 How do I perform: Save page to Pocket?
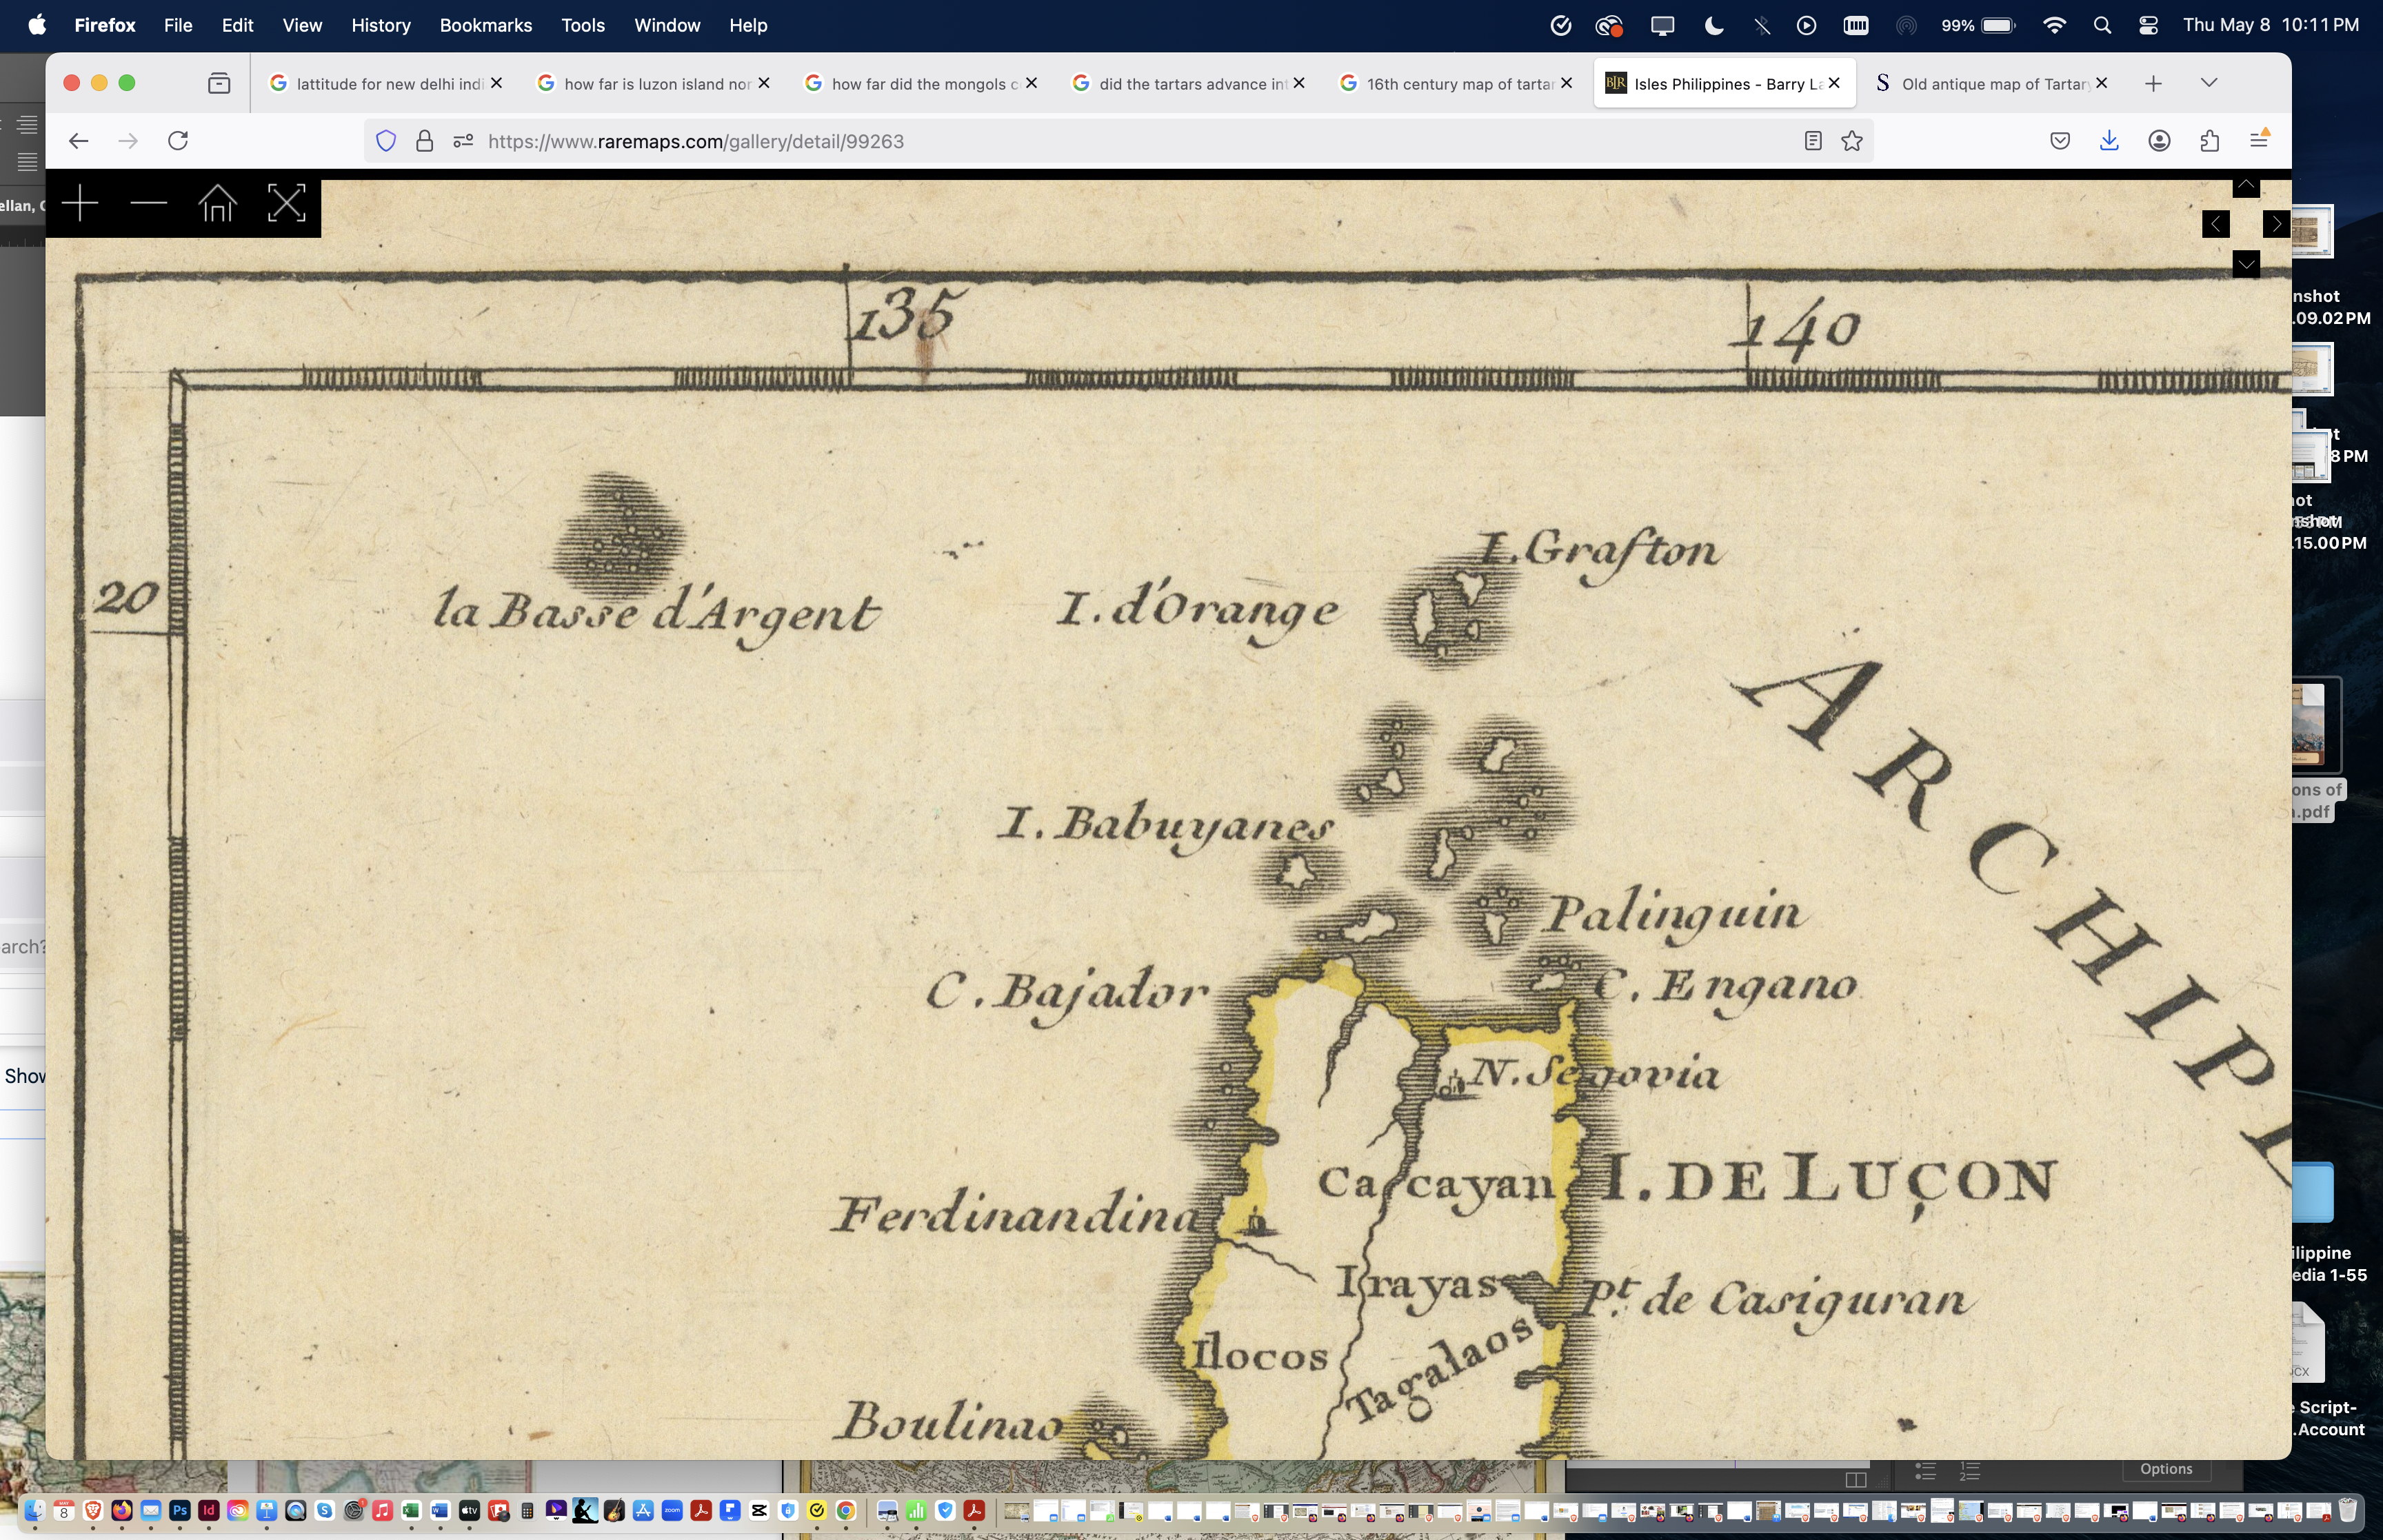click(2060, 141)
